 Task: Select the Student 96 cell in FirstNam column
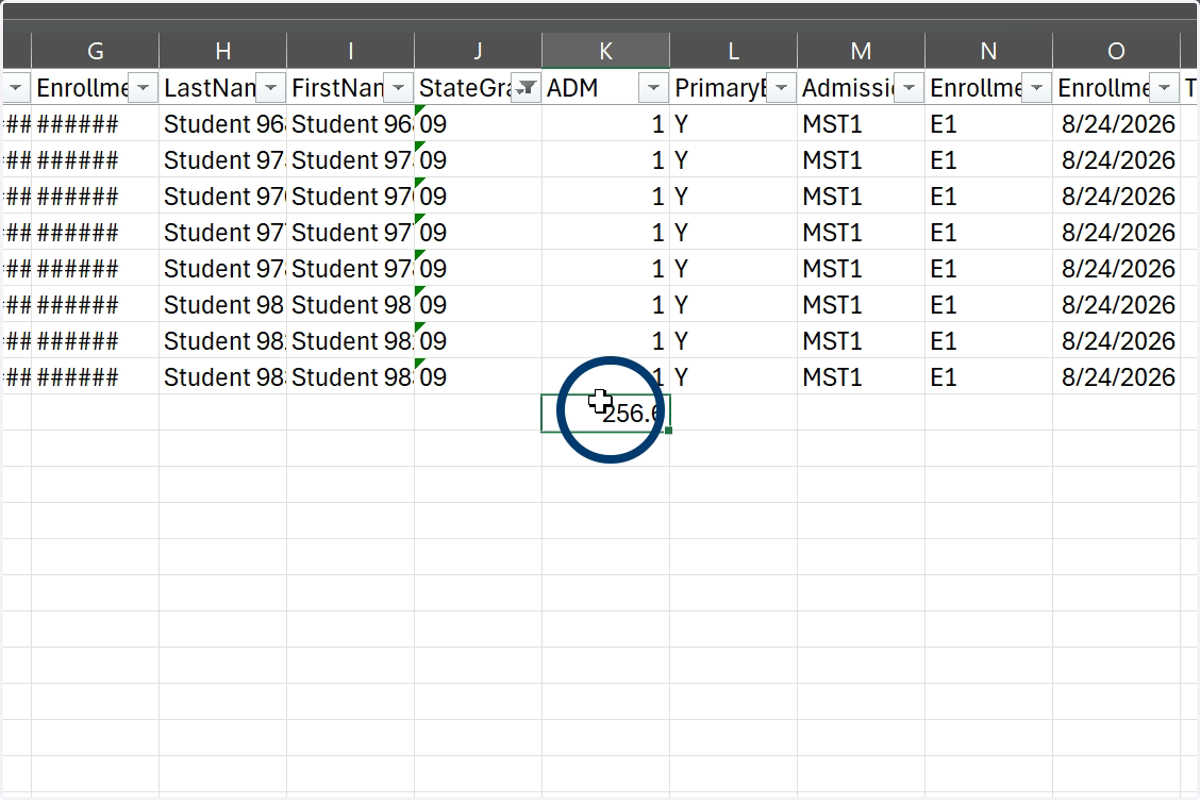(x=351, y=124)
